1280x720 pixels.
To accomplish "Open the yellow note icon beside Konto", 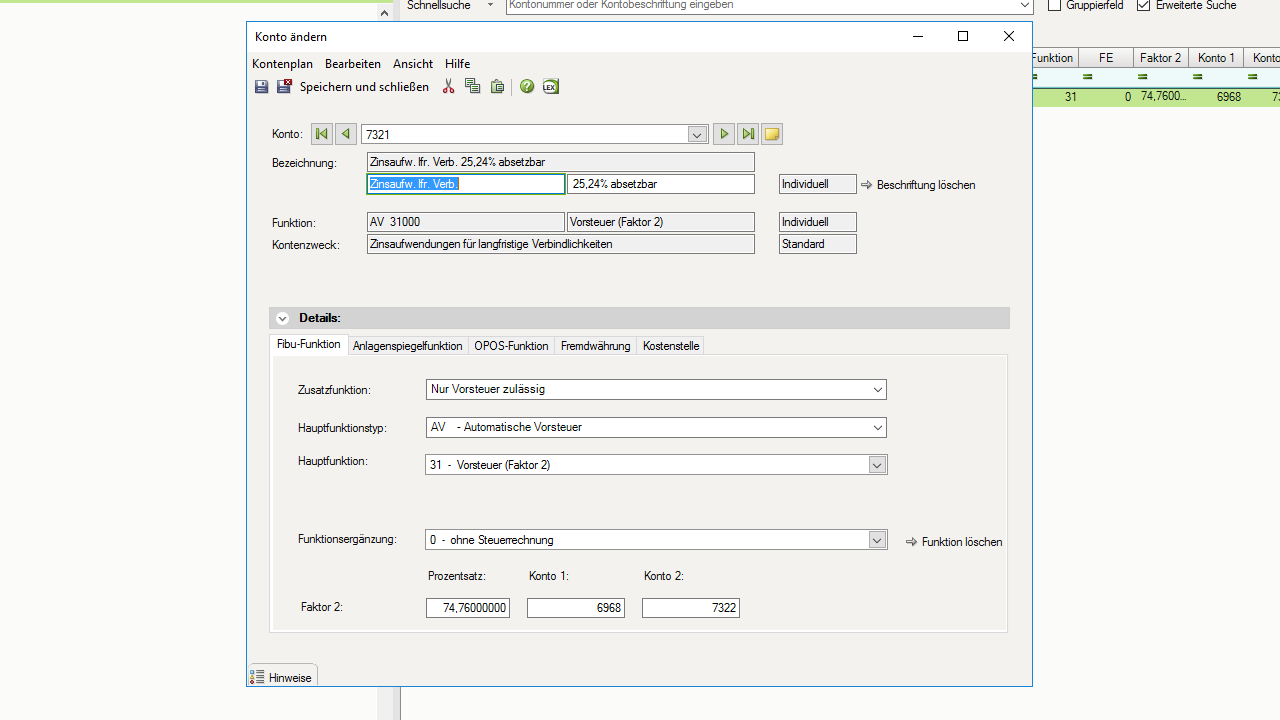I will (772, 134).
